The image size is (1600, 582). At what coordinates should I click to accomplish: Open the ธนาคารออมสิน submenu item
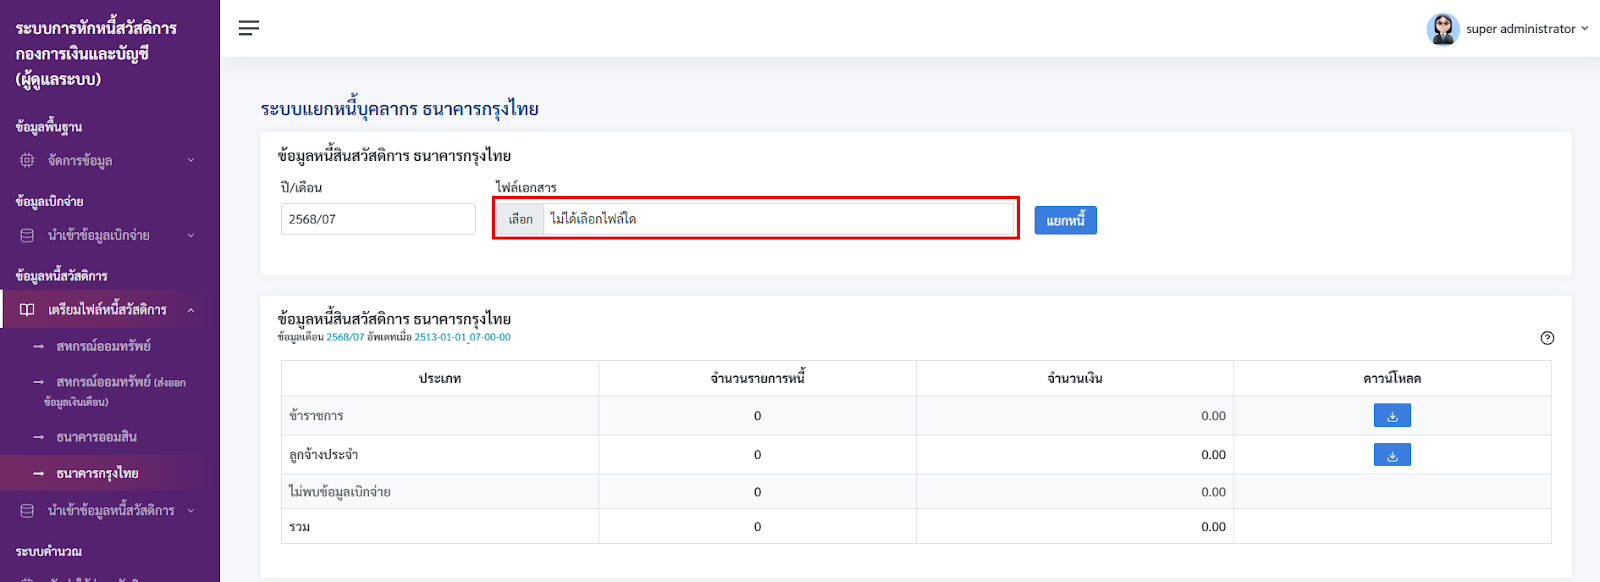pyautogui.click(x=97, y=437)
